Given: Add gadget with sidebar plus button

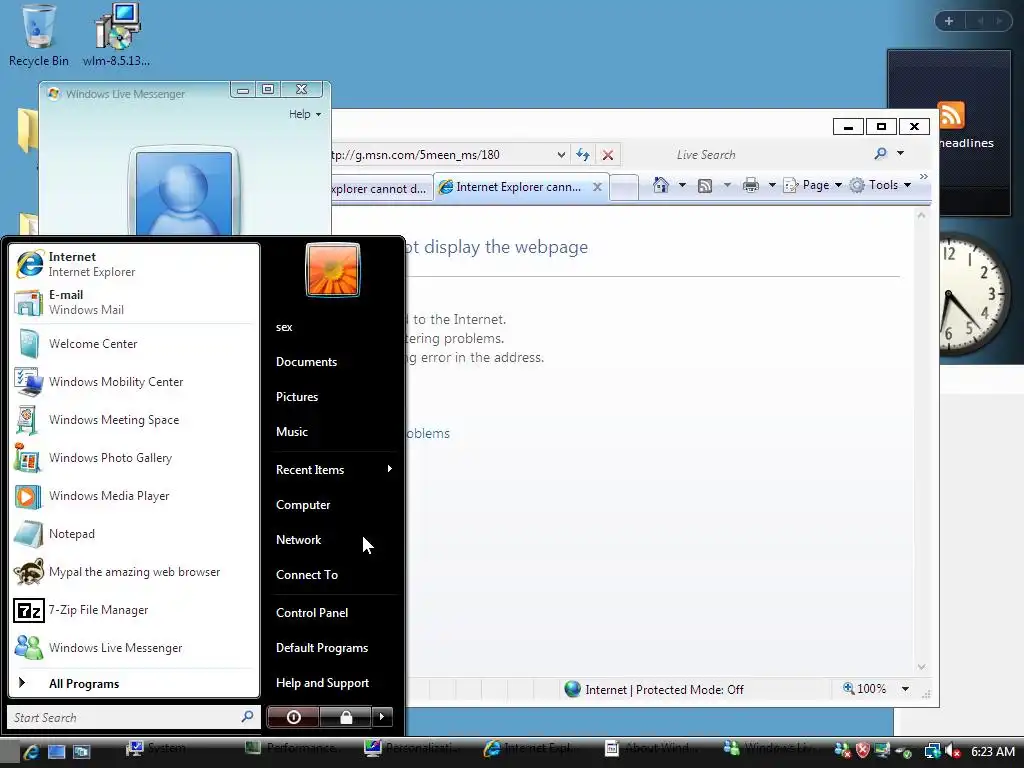Looking at the screenshot, I should [x=949, y=21].
